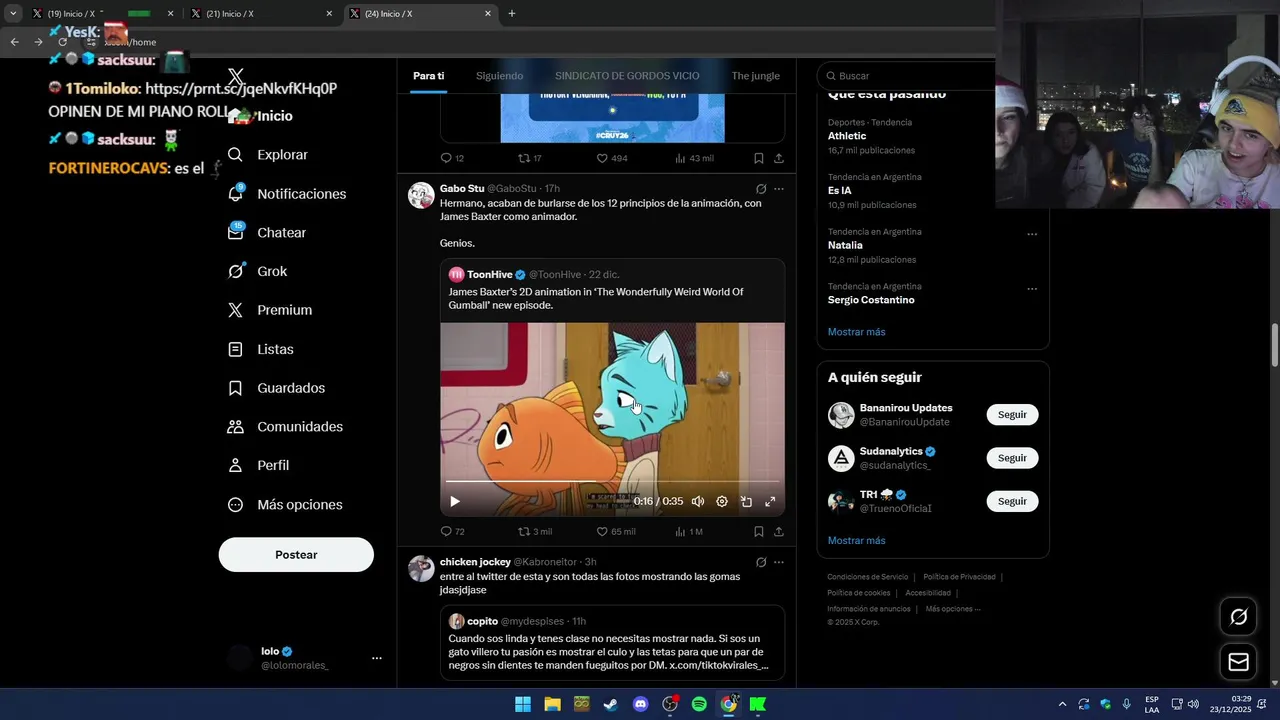Screen dimensions: 1280x720
Task: Like Gabo Stu post (65 mil)
Action: coord(615,531)
